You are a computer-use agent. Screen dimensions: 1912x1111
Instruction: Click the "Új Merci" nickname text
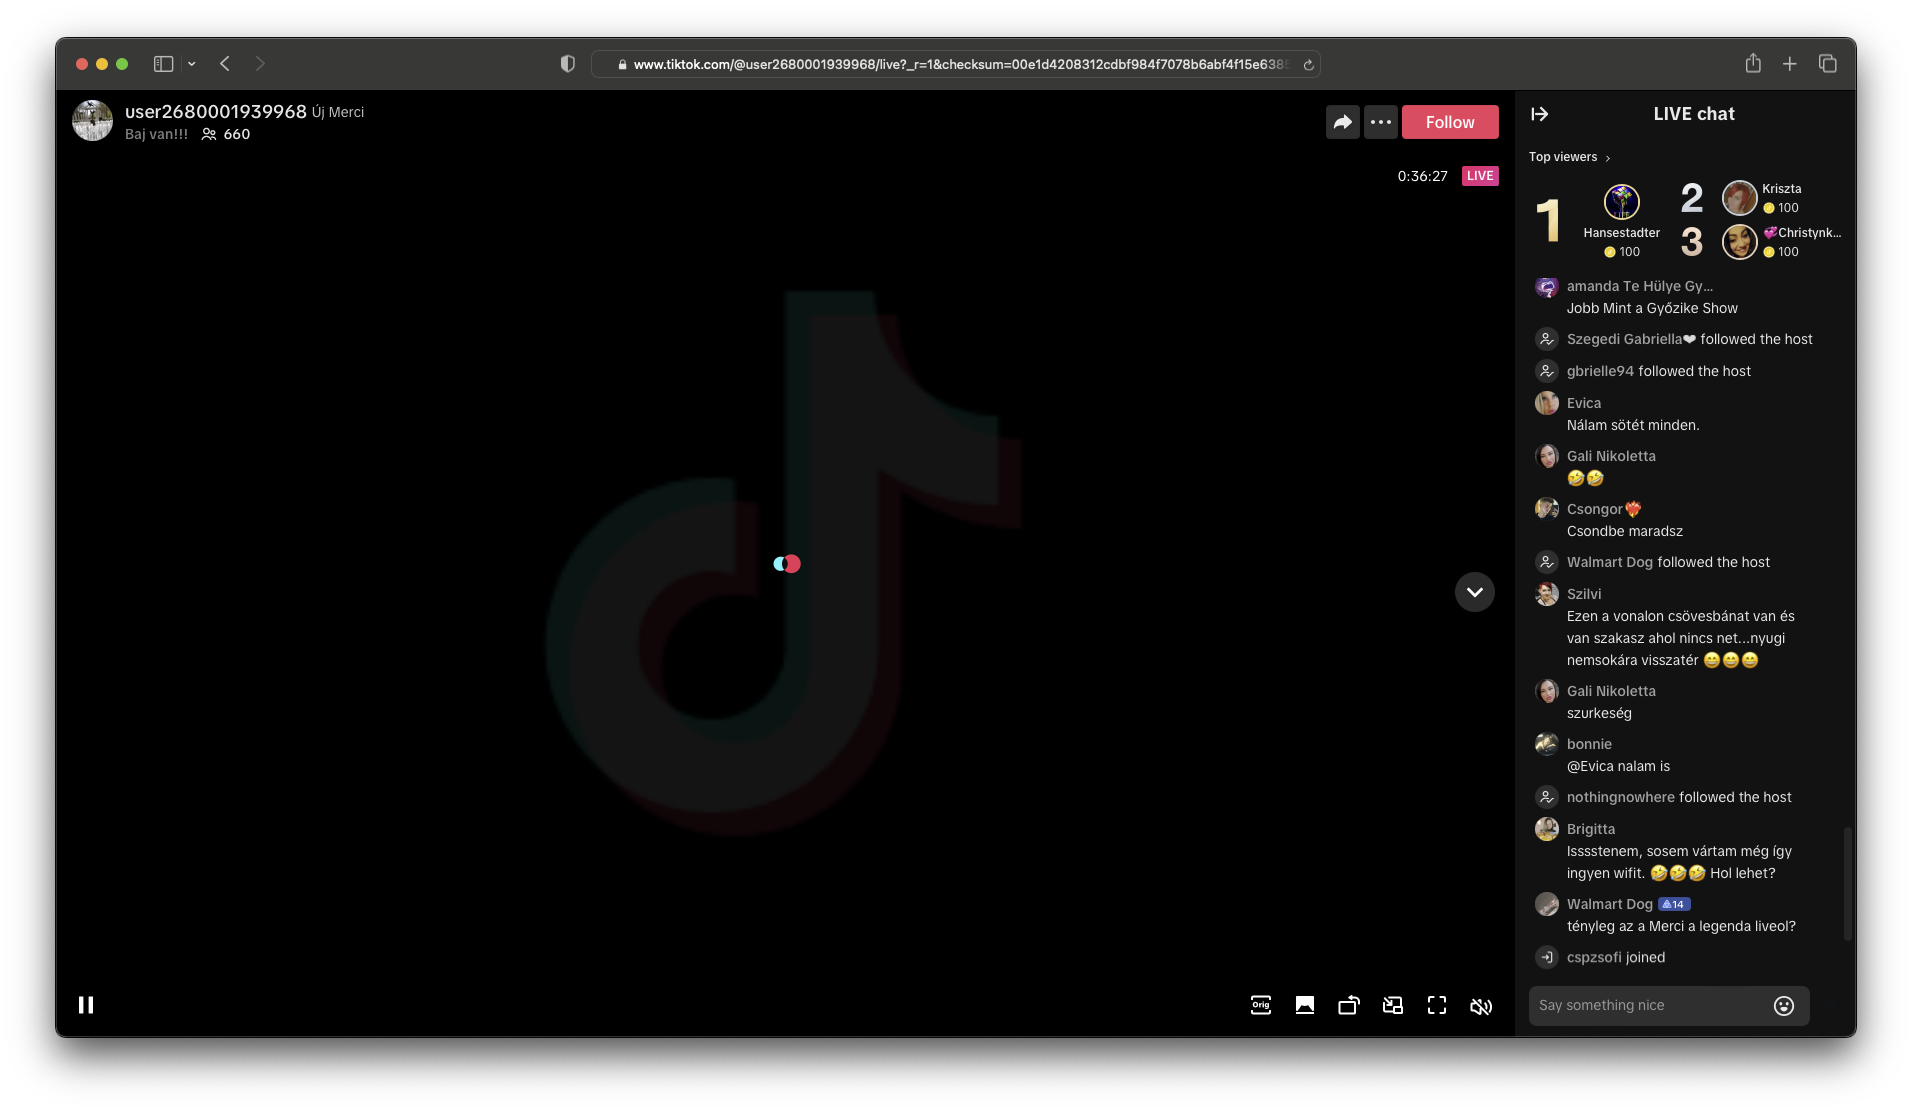tap(338, 112)
